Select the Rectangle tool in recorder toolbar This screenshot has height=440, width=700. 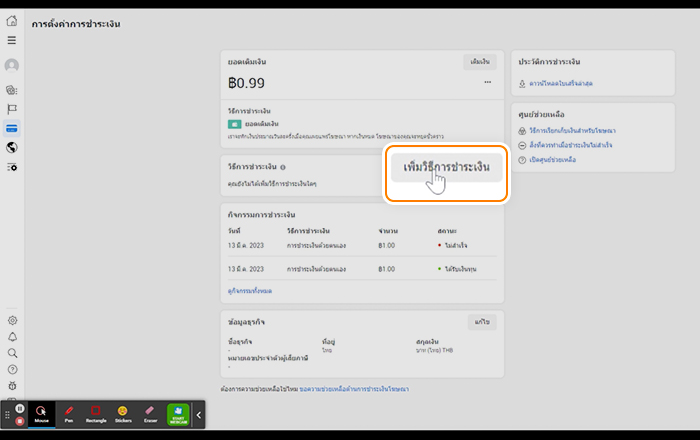point(96,414)
